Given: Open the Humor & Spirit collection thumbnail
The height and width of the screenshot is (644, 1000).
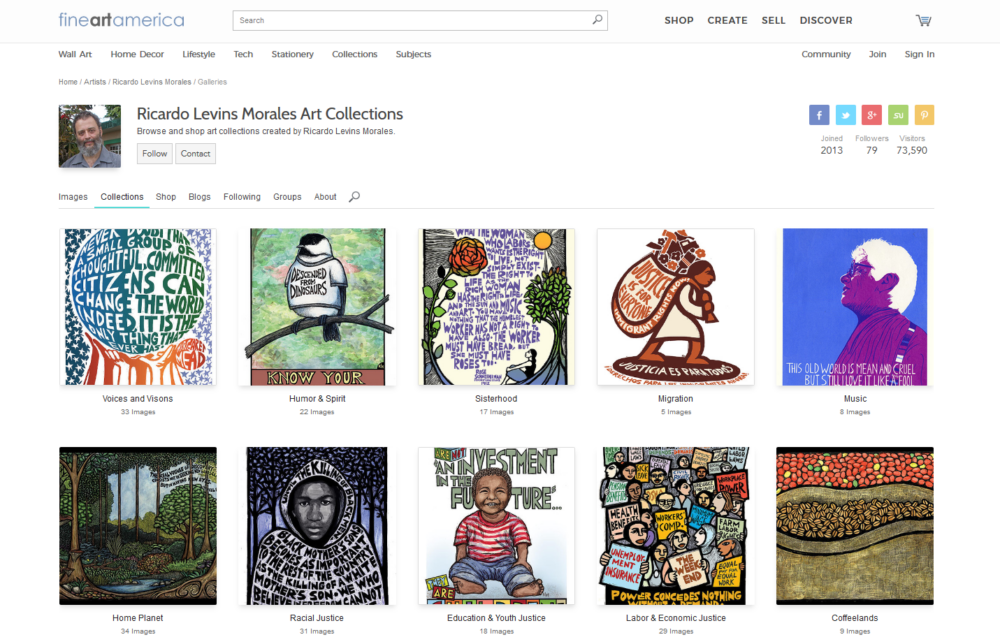Looking at the screenshot, I should (317, 307).
